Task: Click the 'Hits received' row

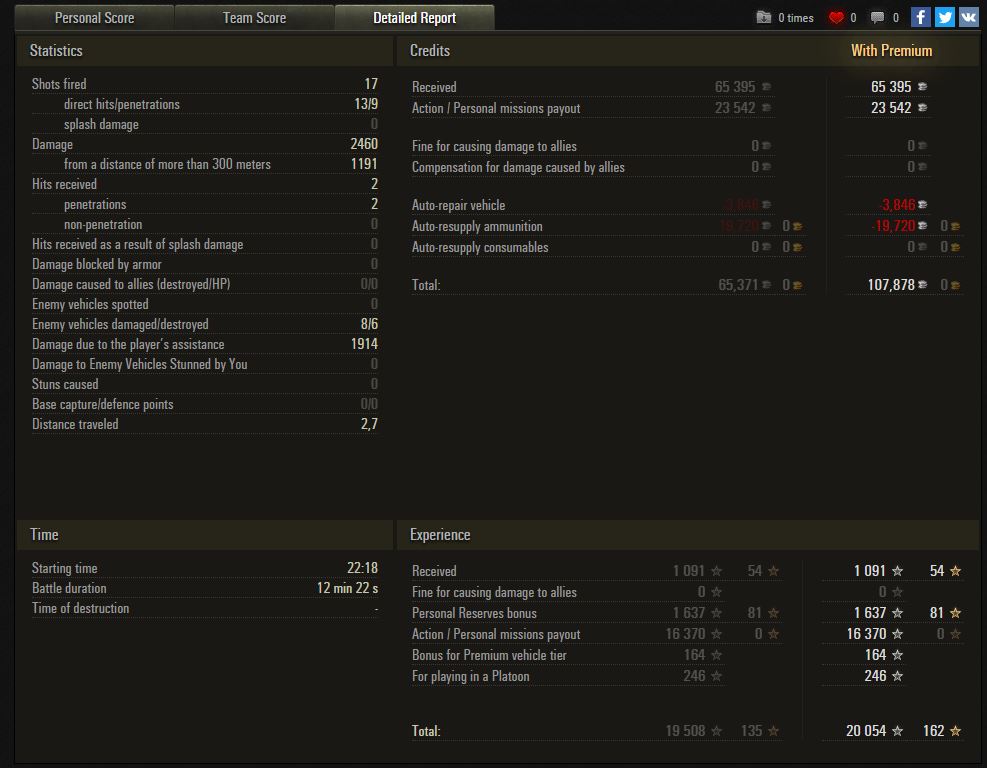Action: point(205,184)
